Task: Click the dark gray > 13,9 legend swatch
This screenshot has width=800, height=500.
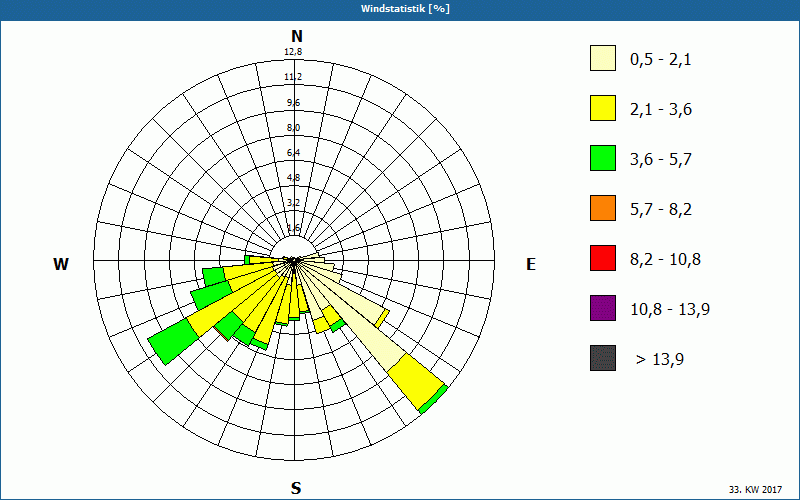Action: point(603,358)
